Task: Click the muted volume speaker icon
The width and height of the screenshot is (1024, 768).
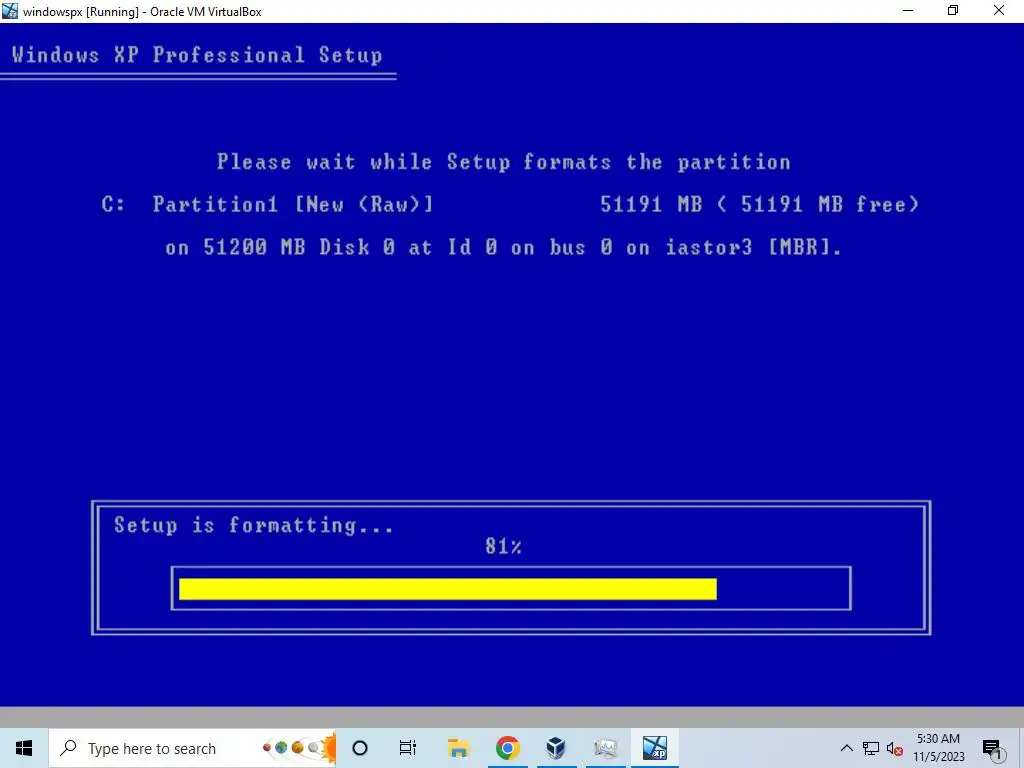Action: click(895, 749)
